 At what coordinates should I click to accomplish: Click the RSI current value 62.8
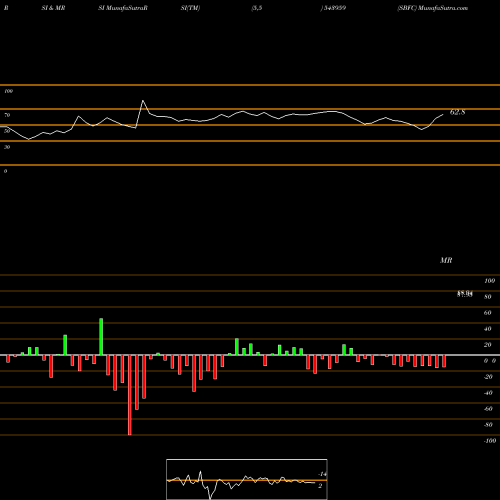coord(457,112)
